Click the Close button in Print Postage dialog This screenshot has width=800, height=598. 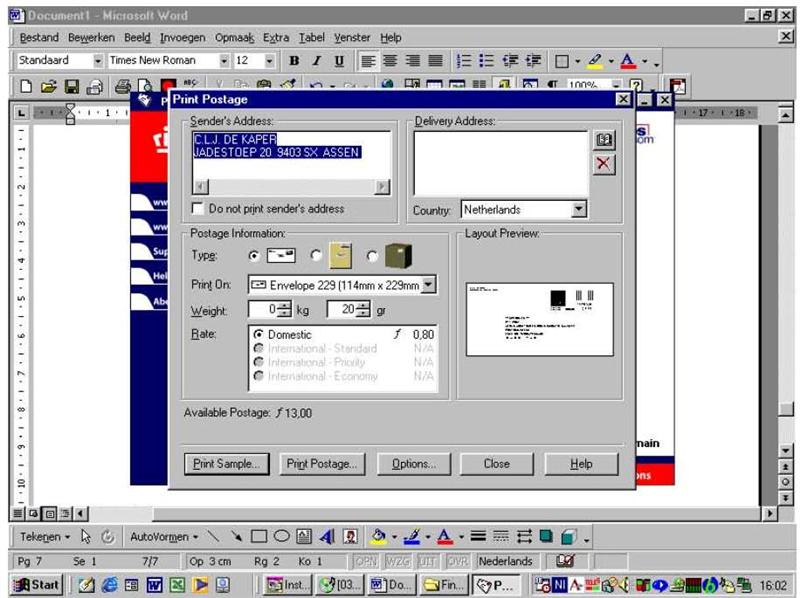click(497, 464)
